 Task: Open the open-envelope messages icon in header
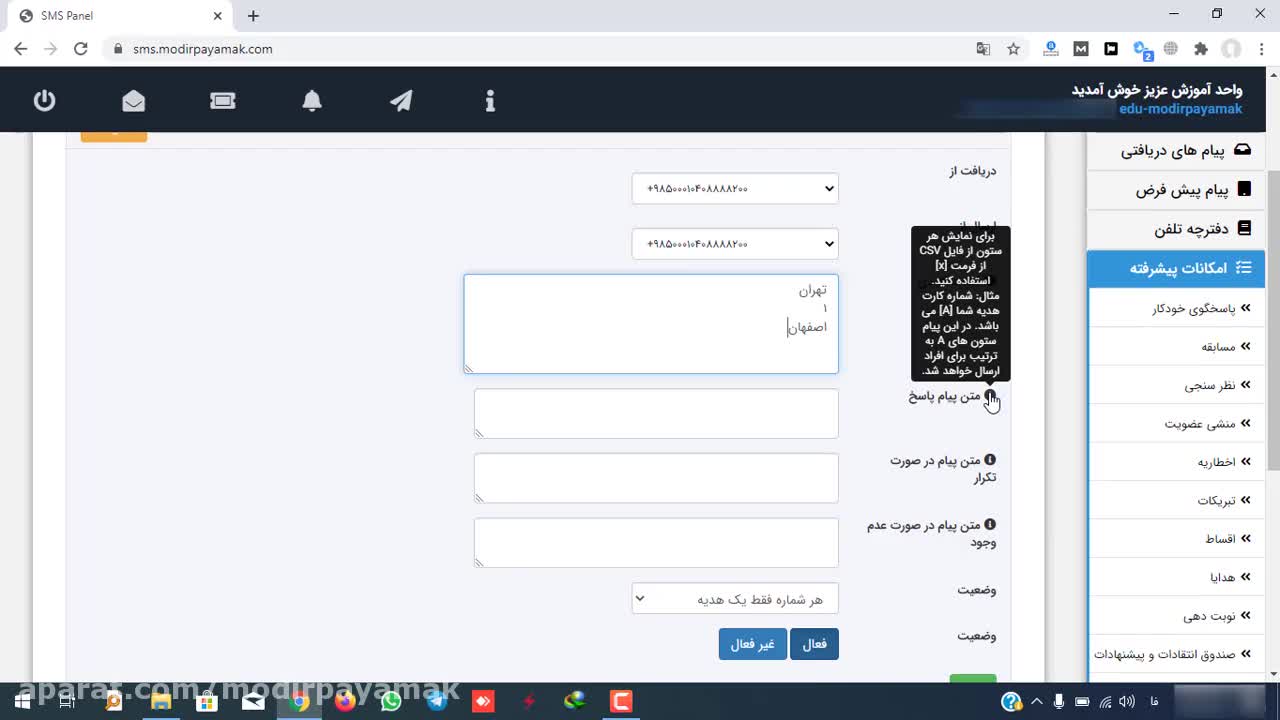[x=133, y=100]
